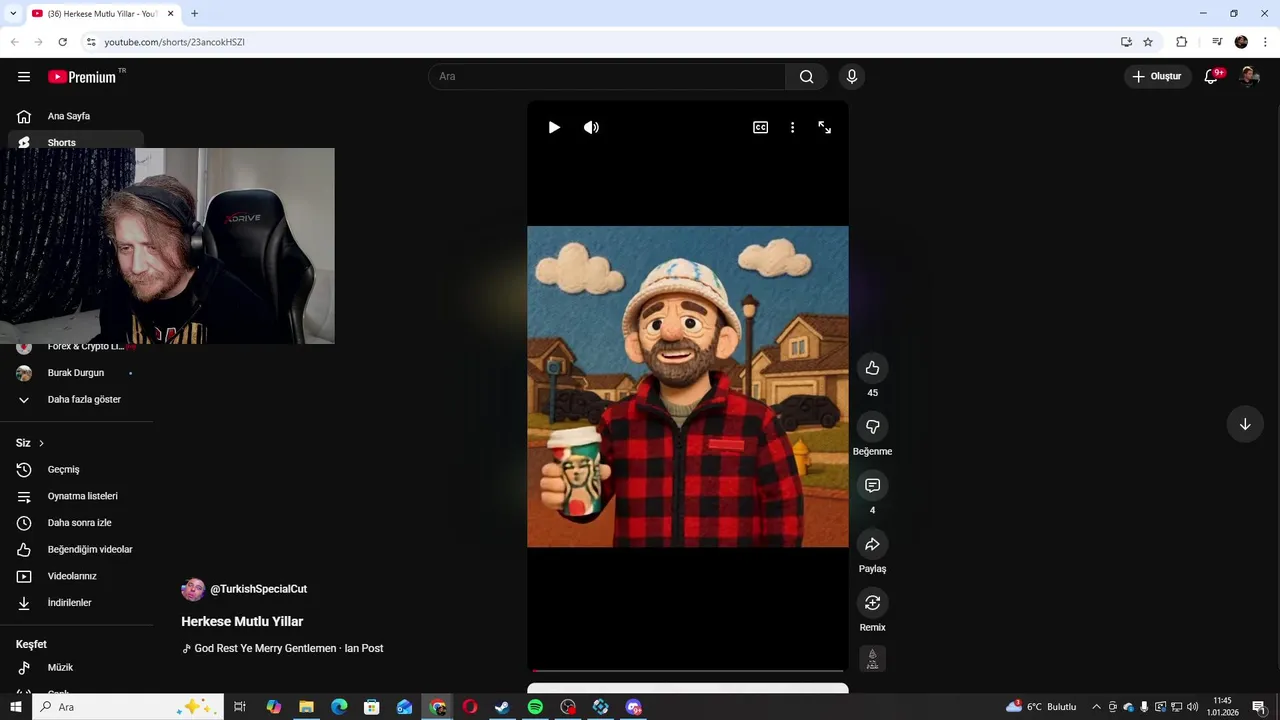Click the TurkishSpecialCut channel avatar
The image size is (1280, 720).
pyautogui.click(x=193, y=590)
